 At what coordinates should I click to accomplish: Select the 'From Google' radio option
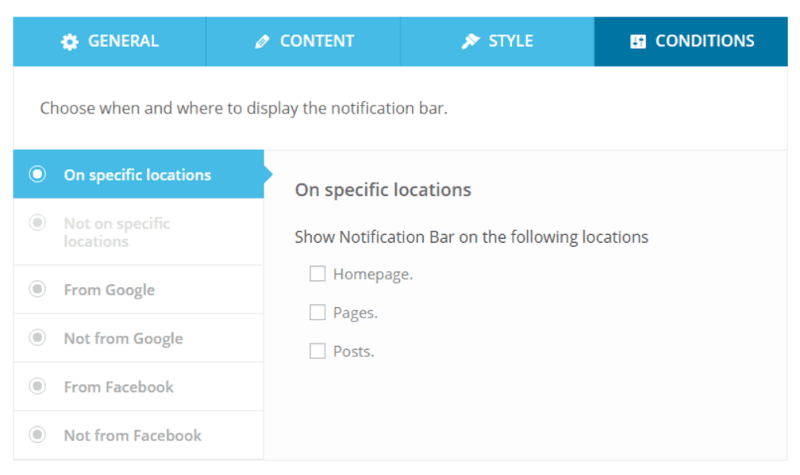37,289
